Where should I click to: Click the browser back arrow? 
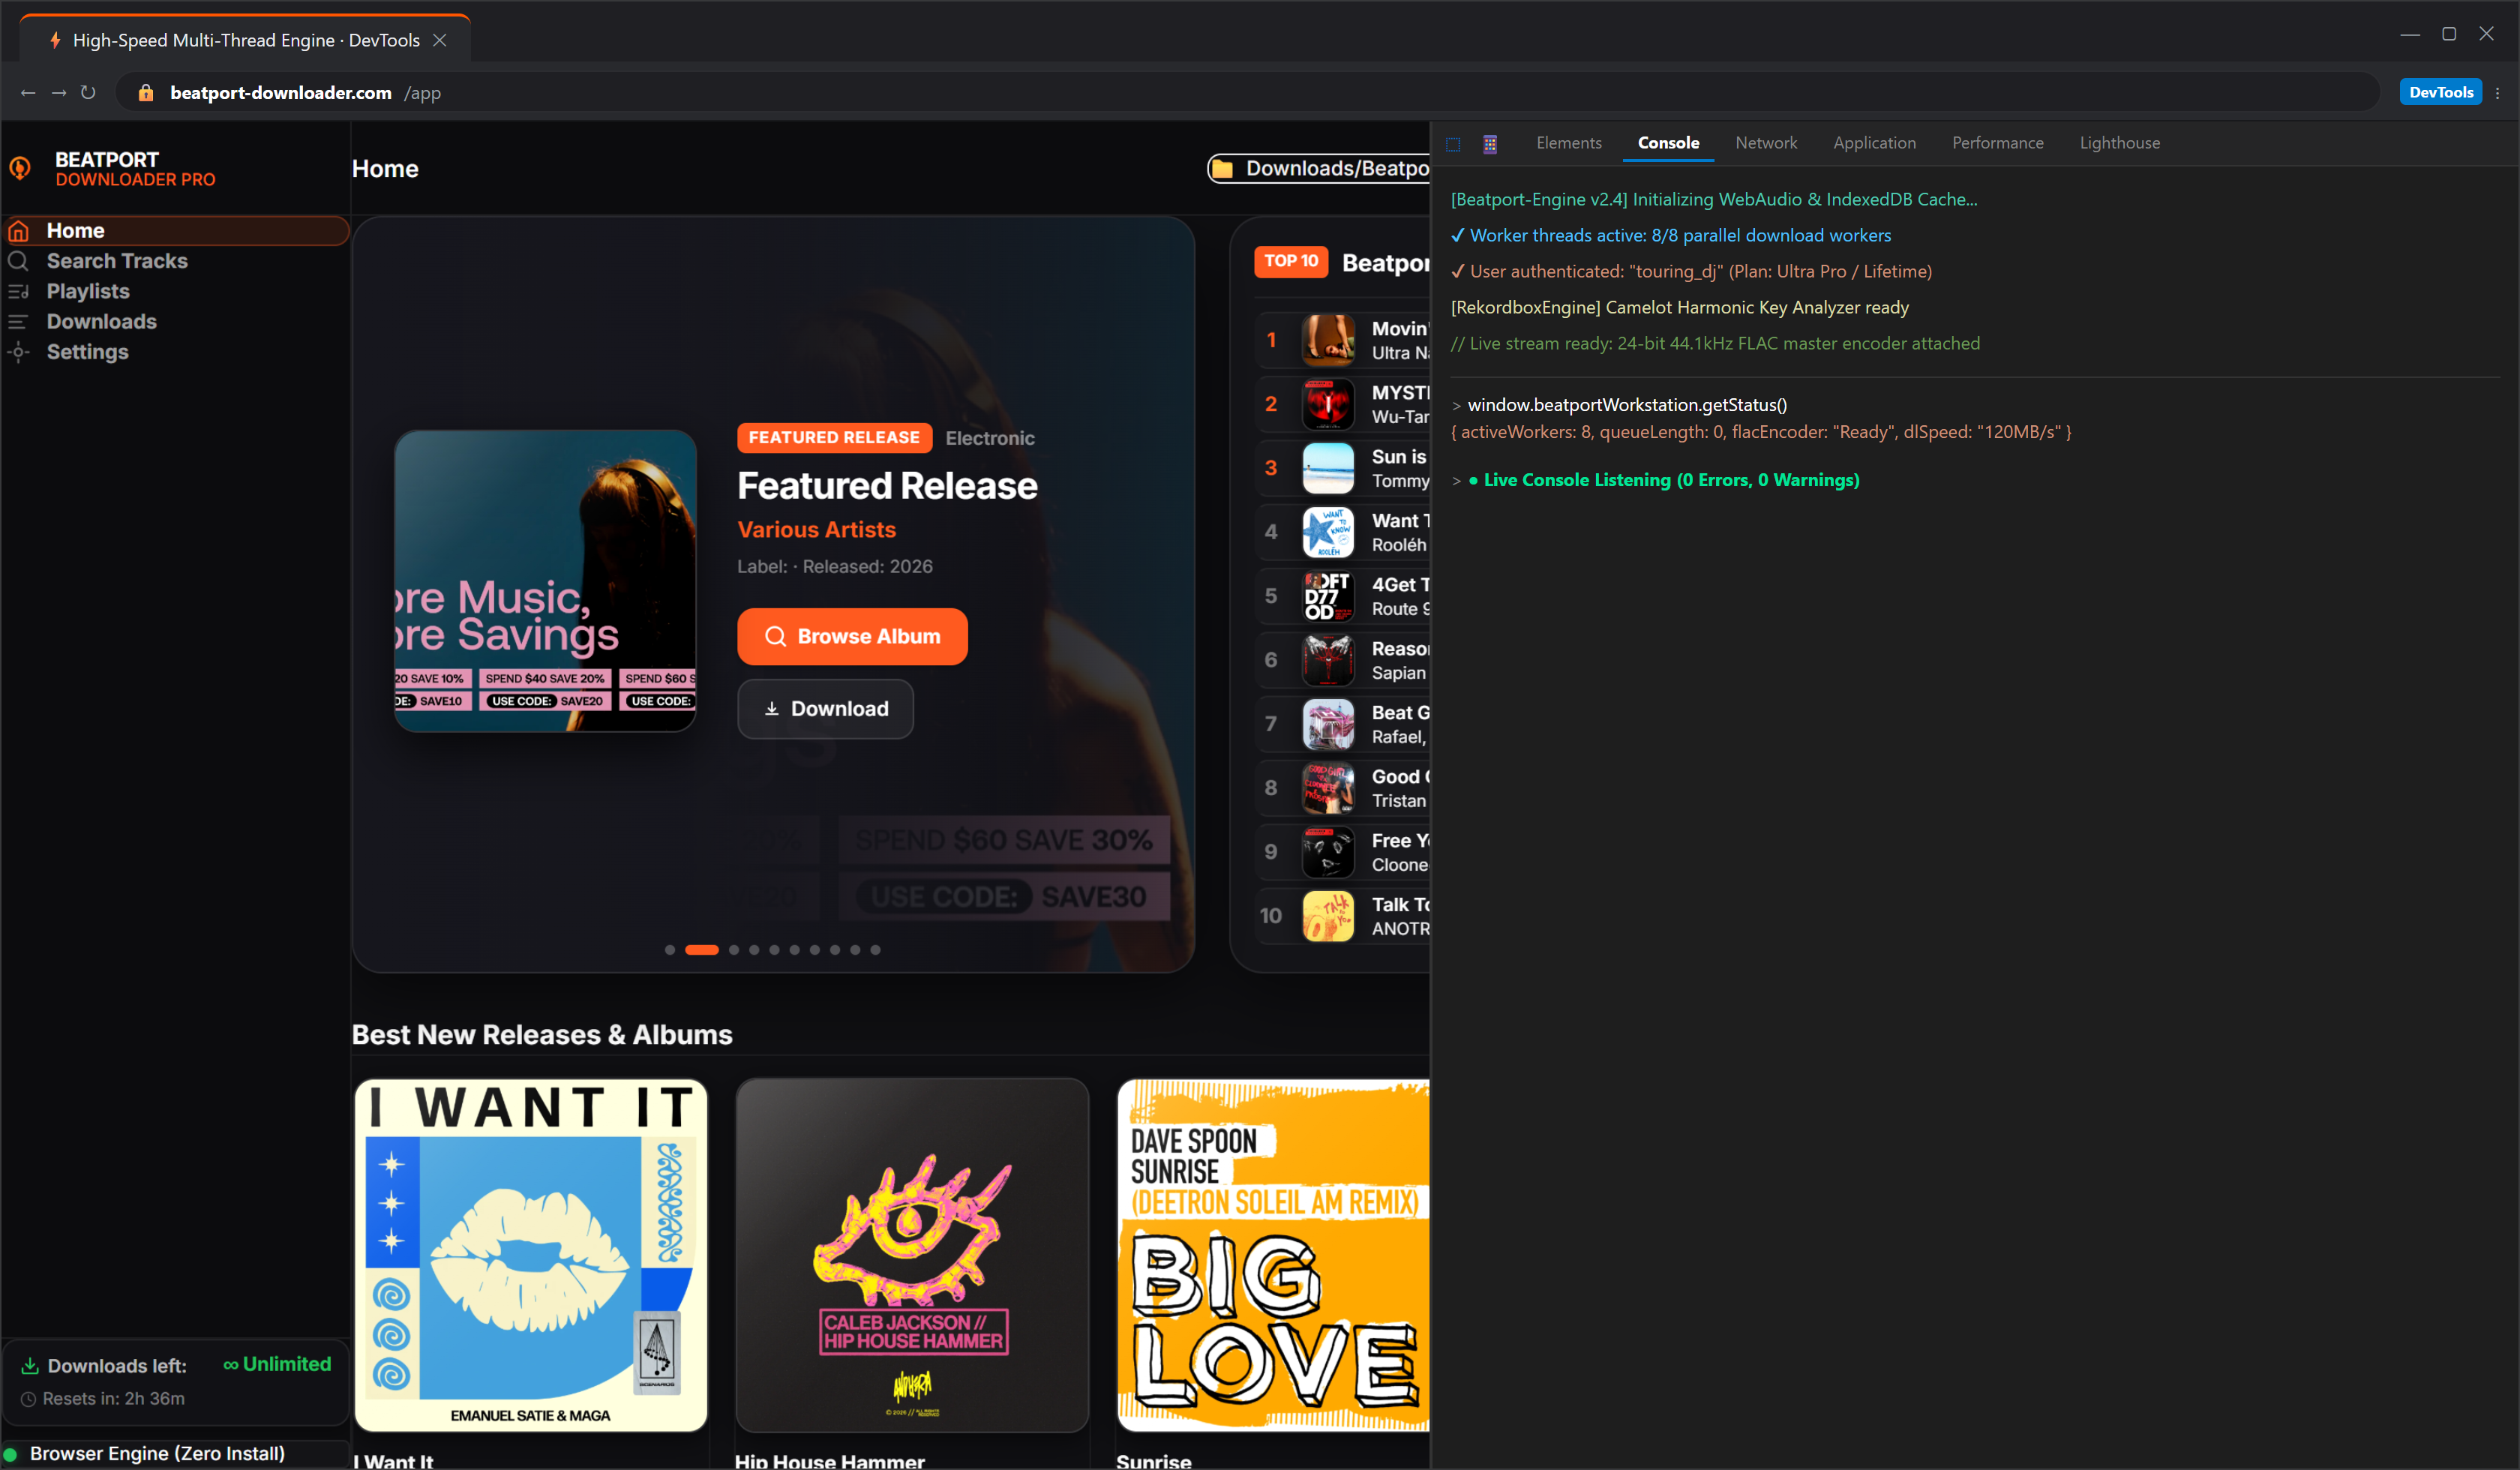point(28,93)
